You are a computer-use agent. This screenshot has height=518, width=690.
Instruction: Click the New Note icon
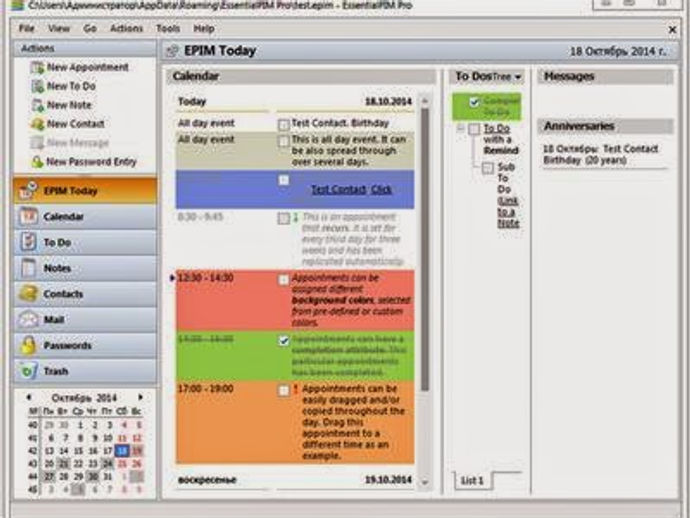37,105
